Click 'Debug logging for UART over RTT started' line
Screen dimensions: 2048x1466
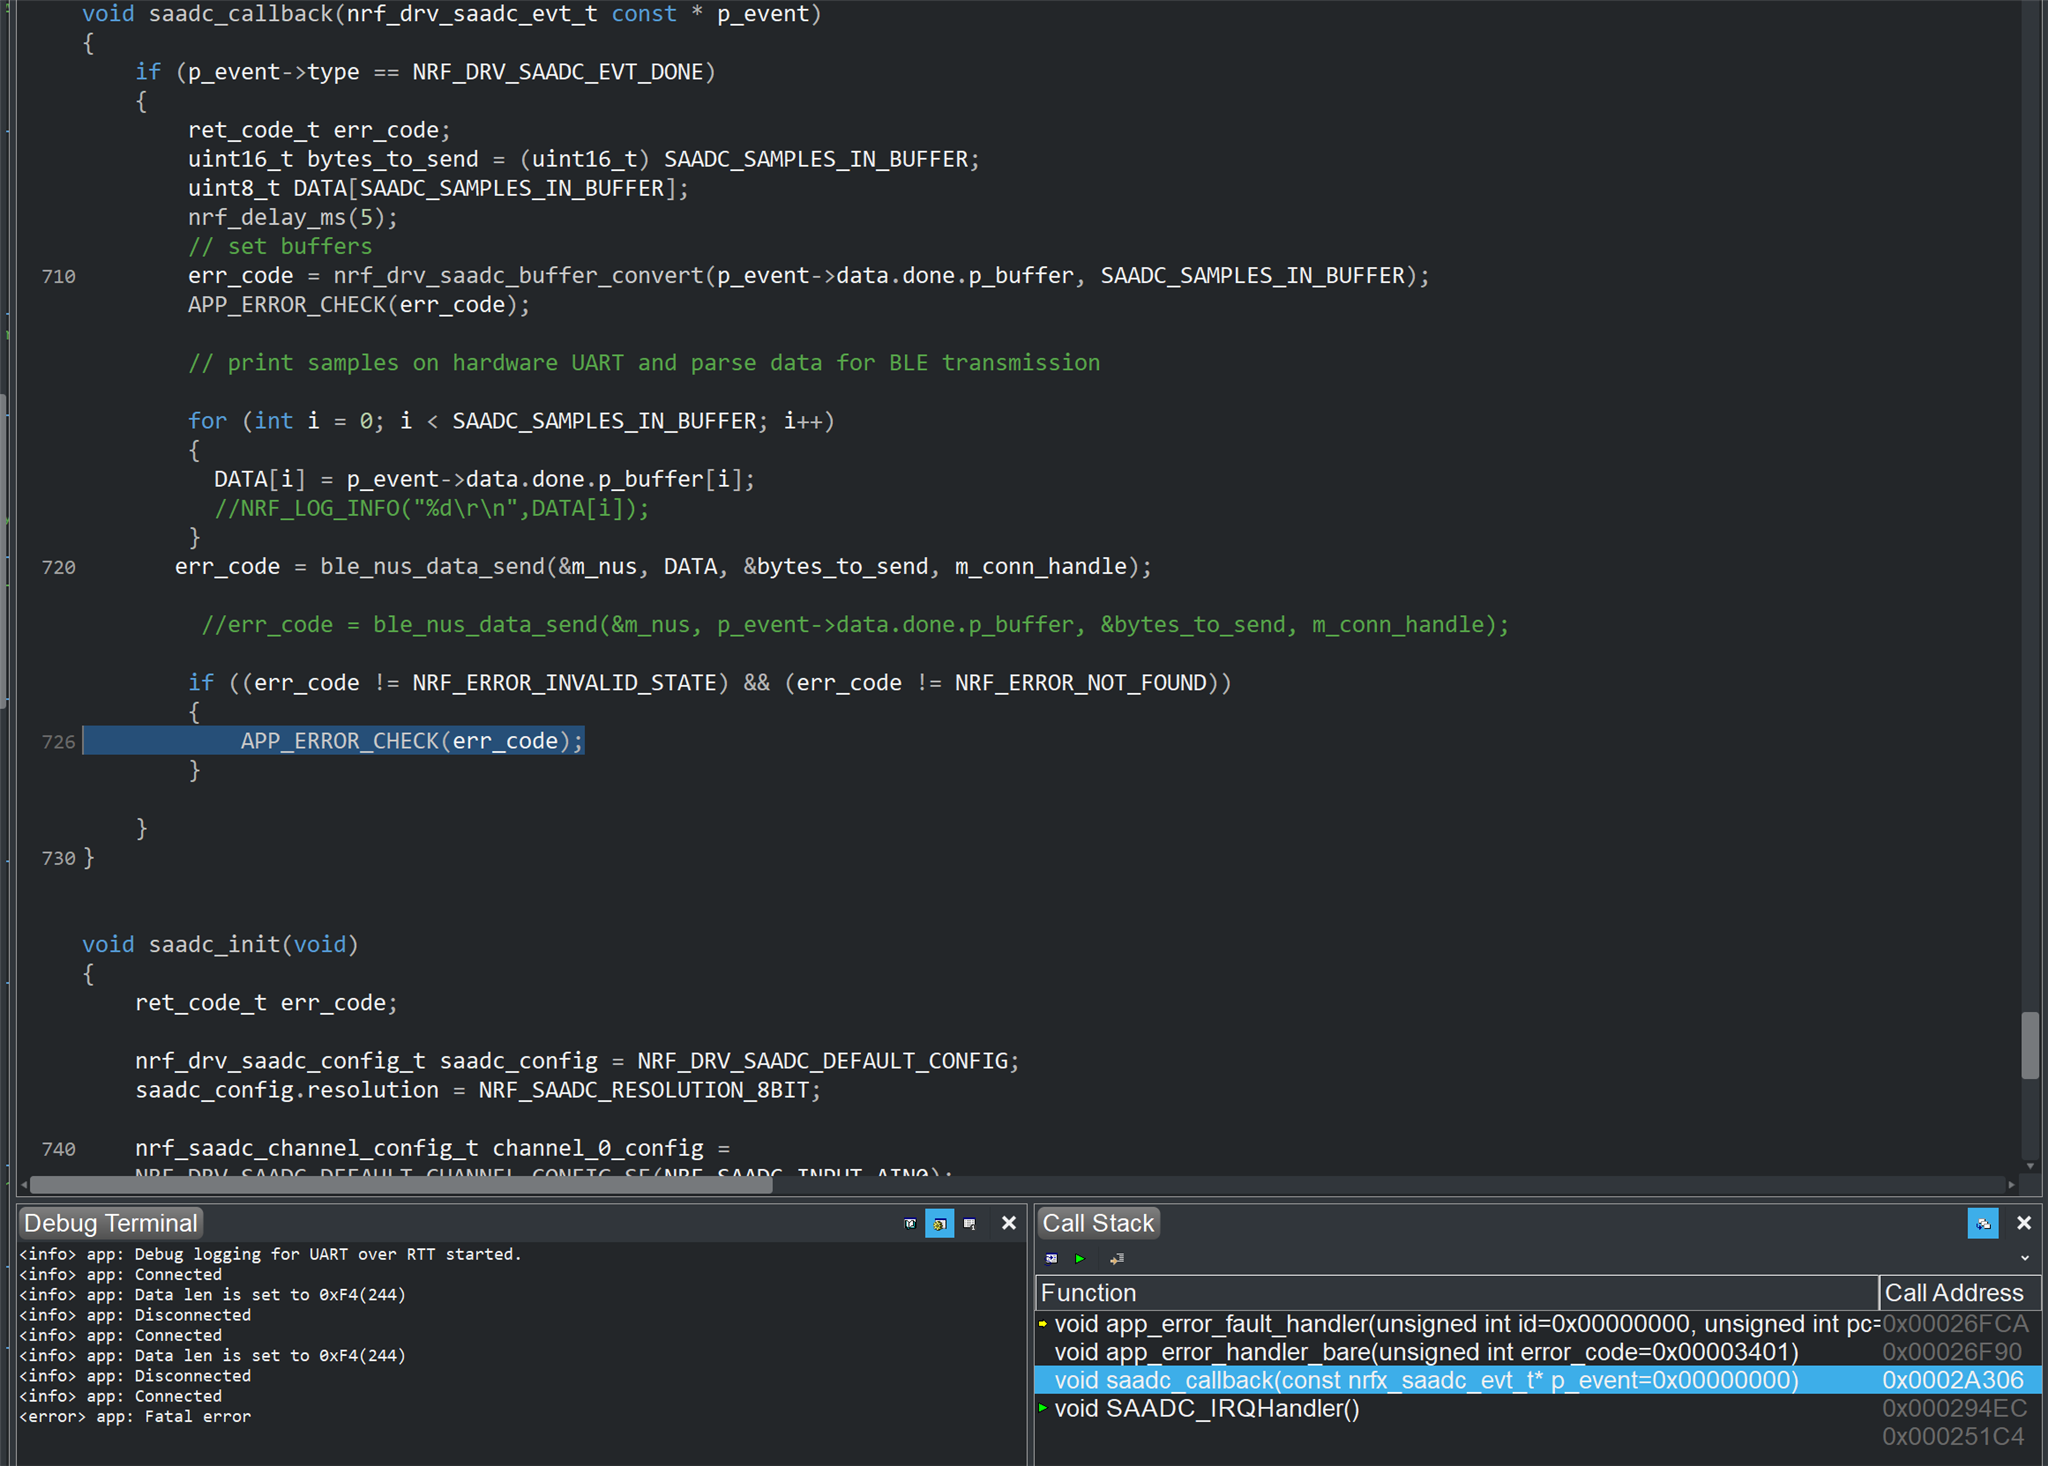pyautogui.click(x=270, y=1254)
